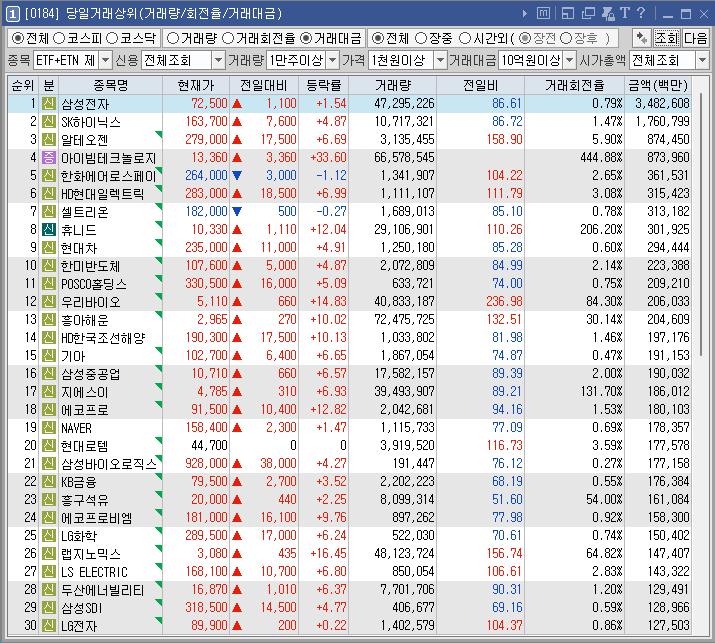
Task: Select the 시간외 radio button
Action: coord(465,38)
